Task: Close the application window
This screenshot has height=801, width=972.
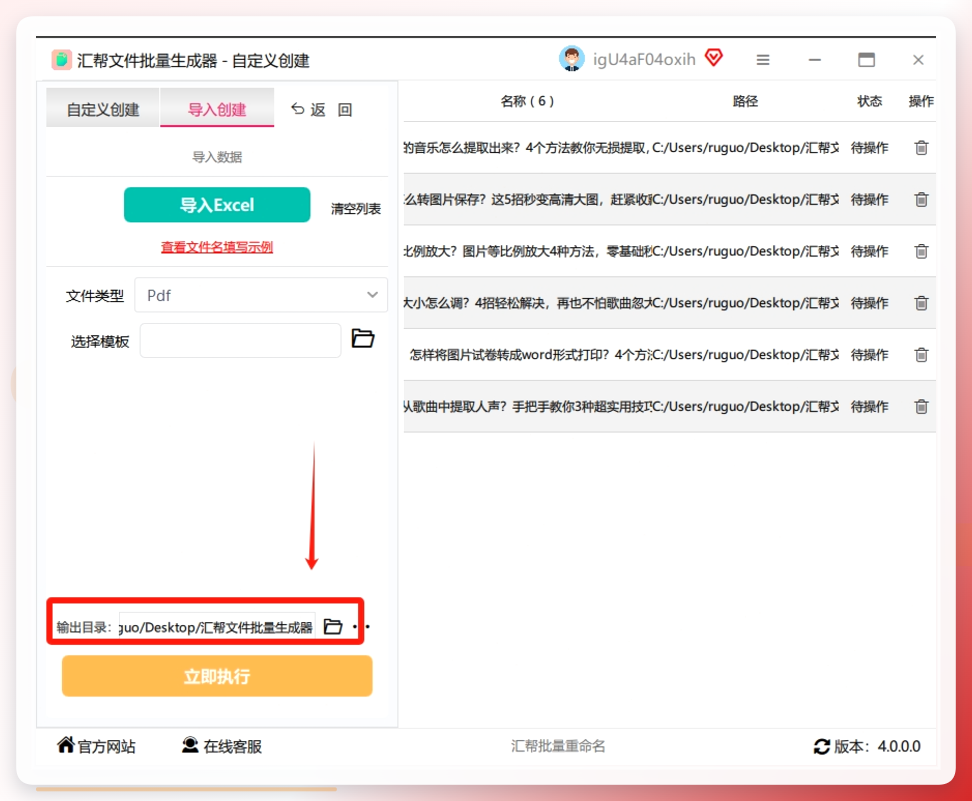Action: [918, 60]
